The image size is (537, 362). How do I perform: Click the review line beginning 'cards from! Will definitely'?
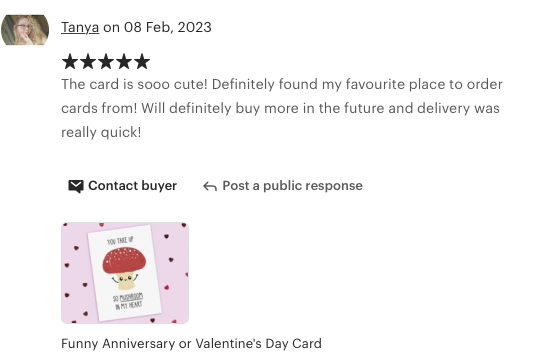point(280,109)
